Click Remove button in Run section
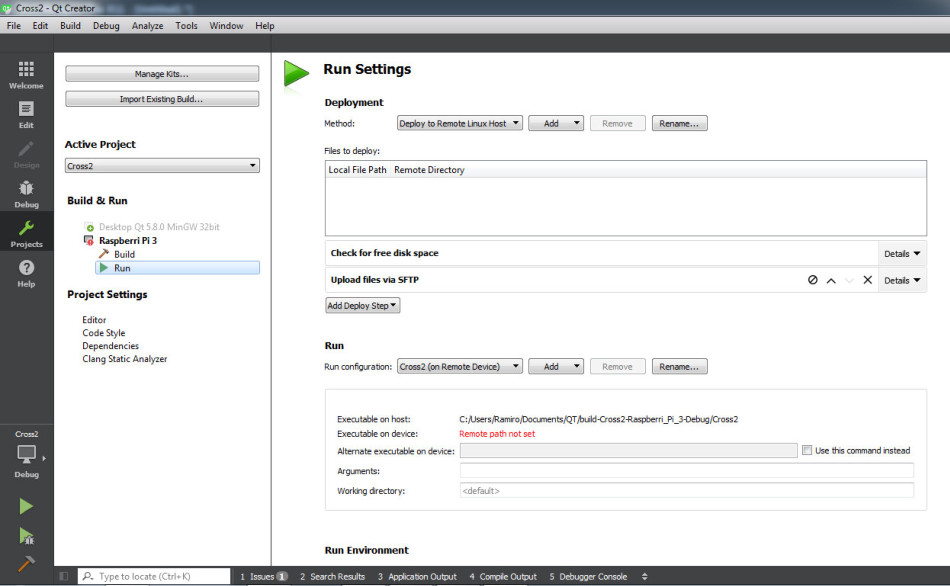The height and width of the screenshot is (586, 950). tap(617, 367)
